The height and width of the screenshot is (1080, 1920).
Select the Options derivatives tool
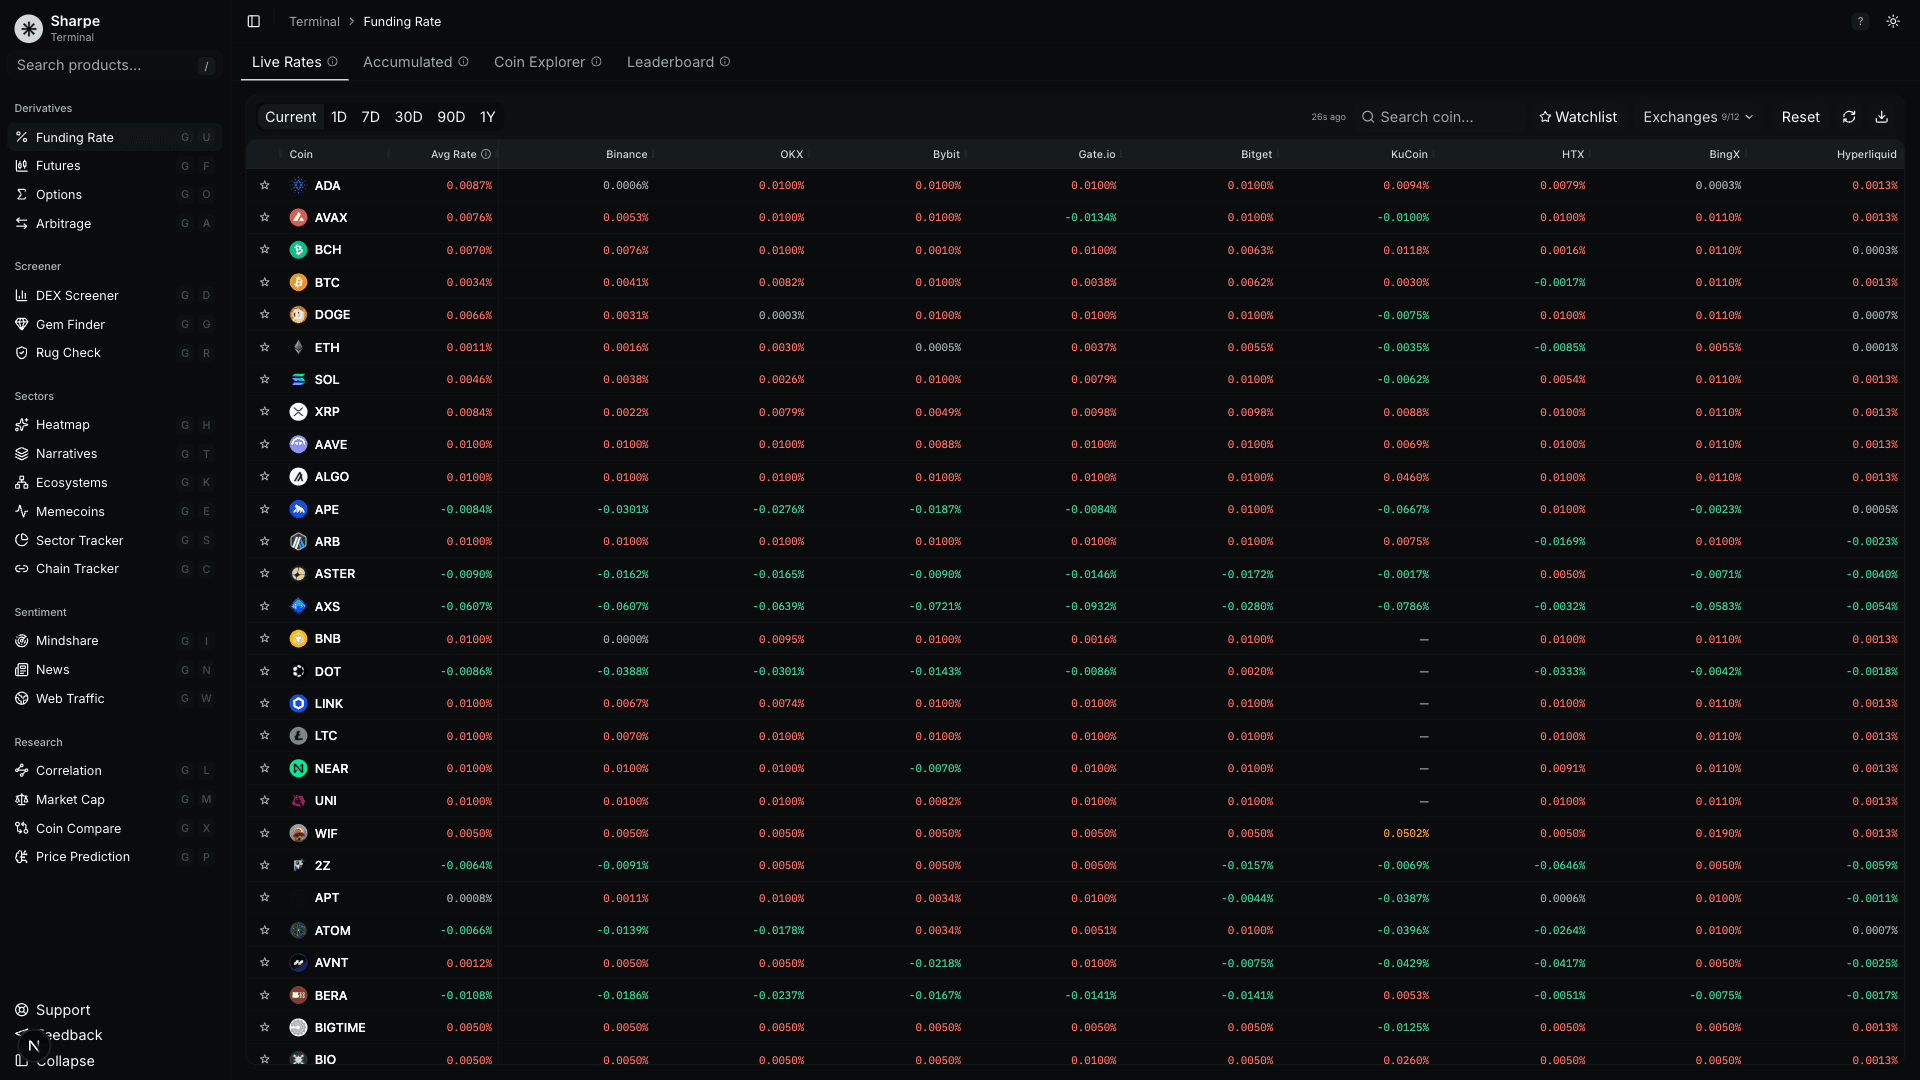(x=58, y=194)
